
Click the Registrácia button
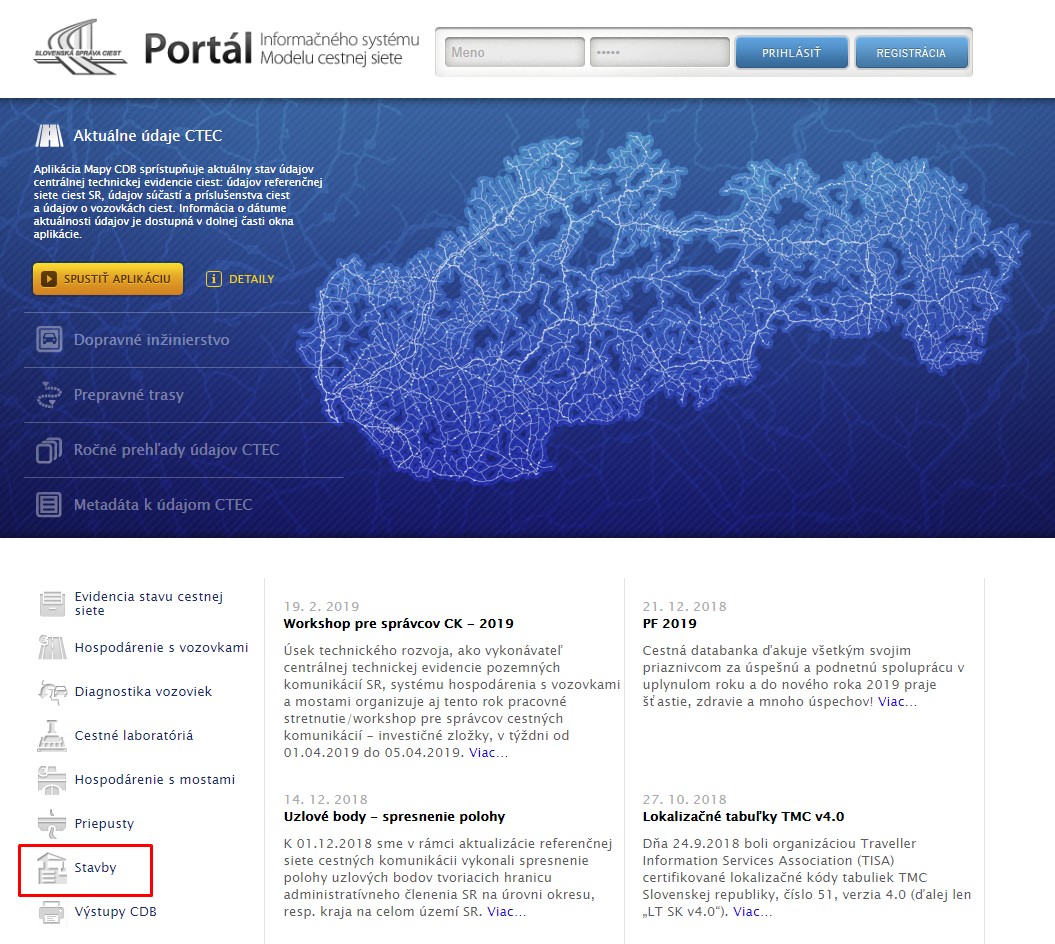click(x=911, y=53)
